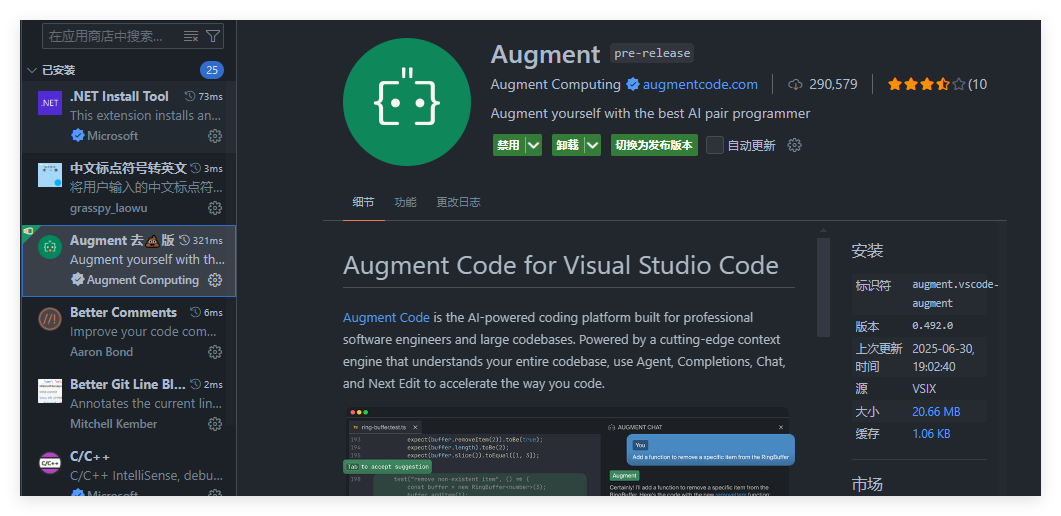The width and height of the screenshot is (1061, 516).
Task: Click the 禁用 button
Action: coord(509,145)
